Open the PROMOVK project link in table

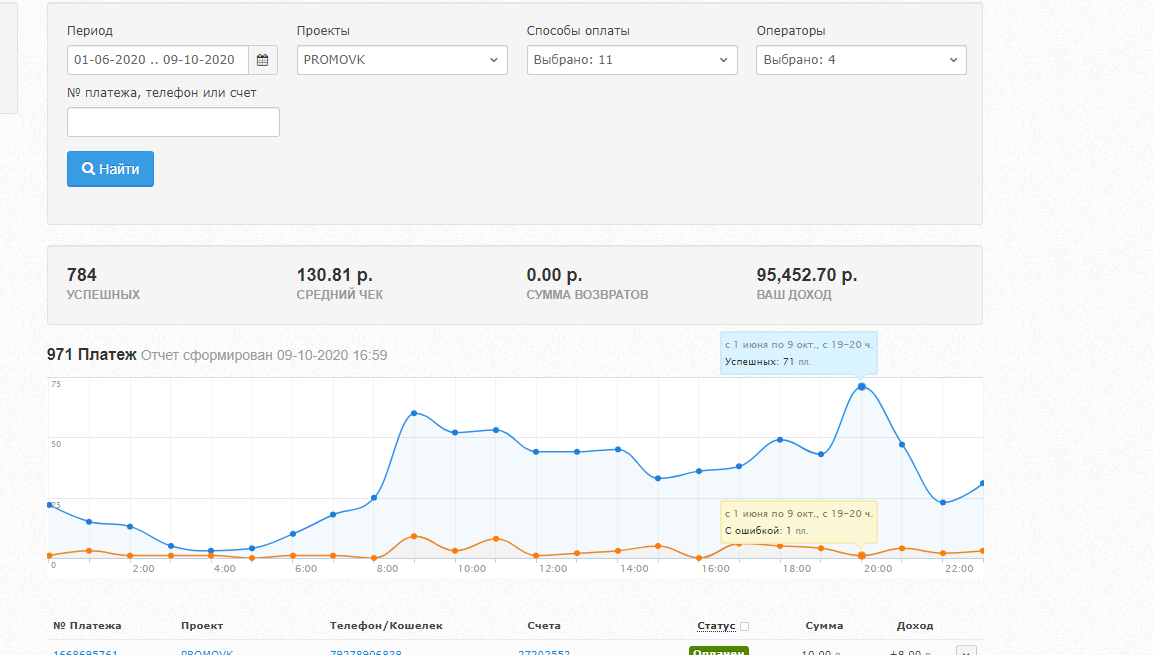207,652
